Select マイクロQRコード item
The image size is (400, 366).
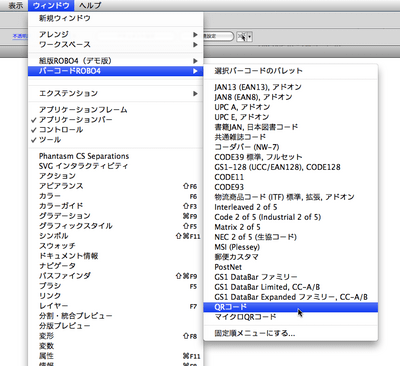point(291,317)
